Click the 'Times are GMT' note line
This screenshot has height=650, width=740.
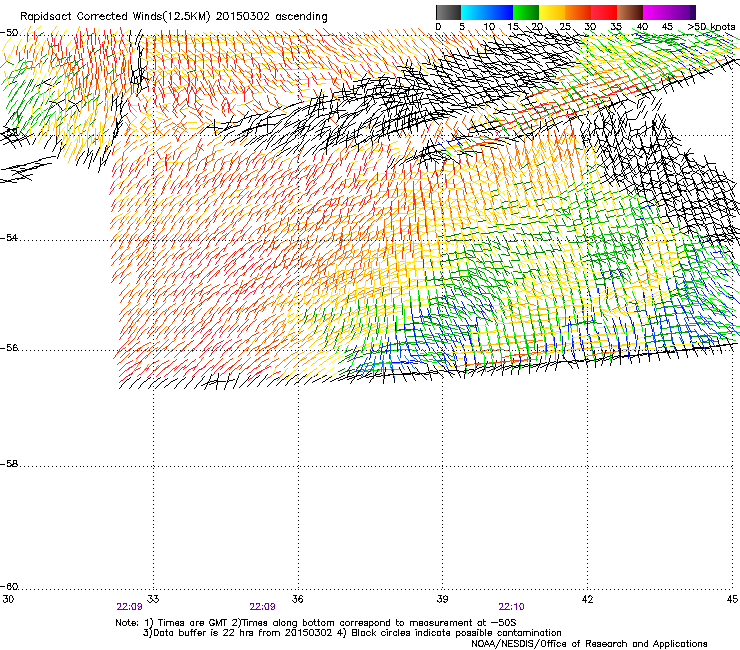click(316, 623)
